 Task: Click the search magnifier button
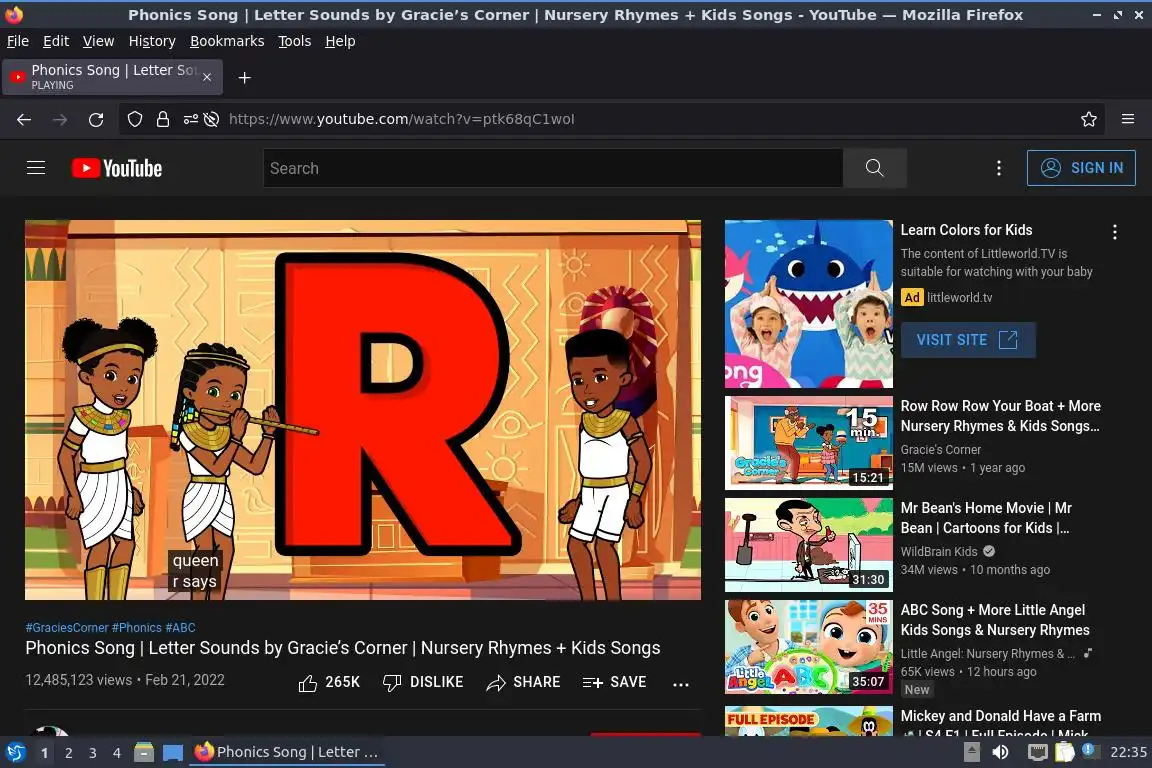pyautogui.click(x=874, y=168)
